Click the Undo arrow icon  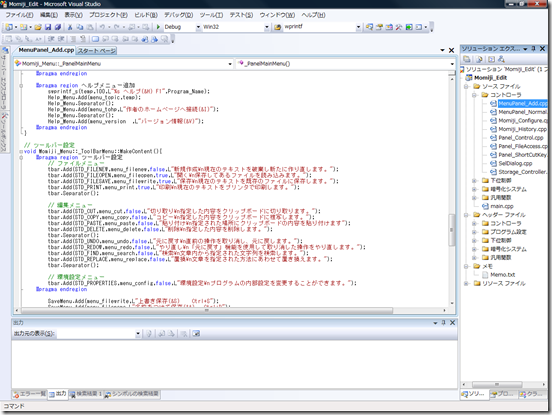point(102,27)
